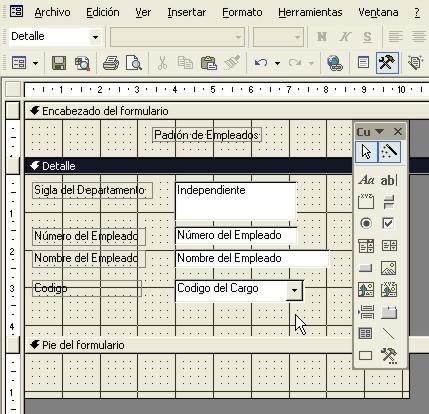Image resolution: width=429 pixels, height=414 pixels.
Task: Open the Undo history dropdown arrow
Action: coord(277,63)
